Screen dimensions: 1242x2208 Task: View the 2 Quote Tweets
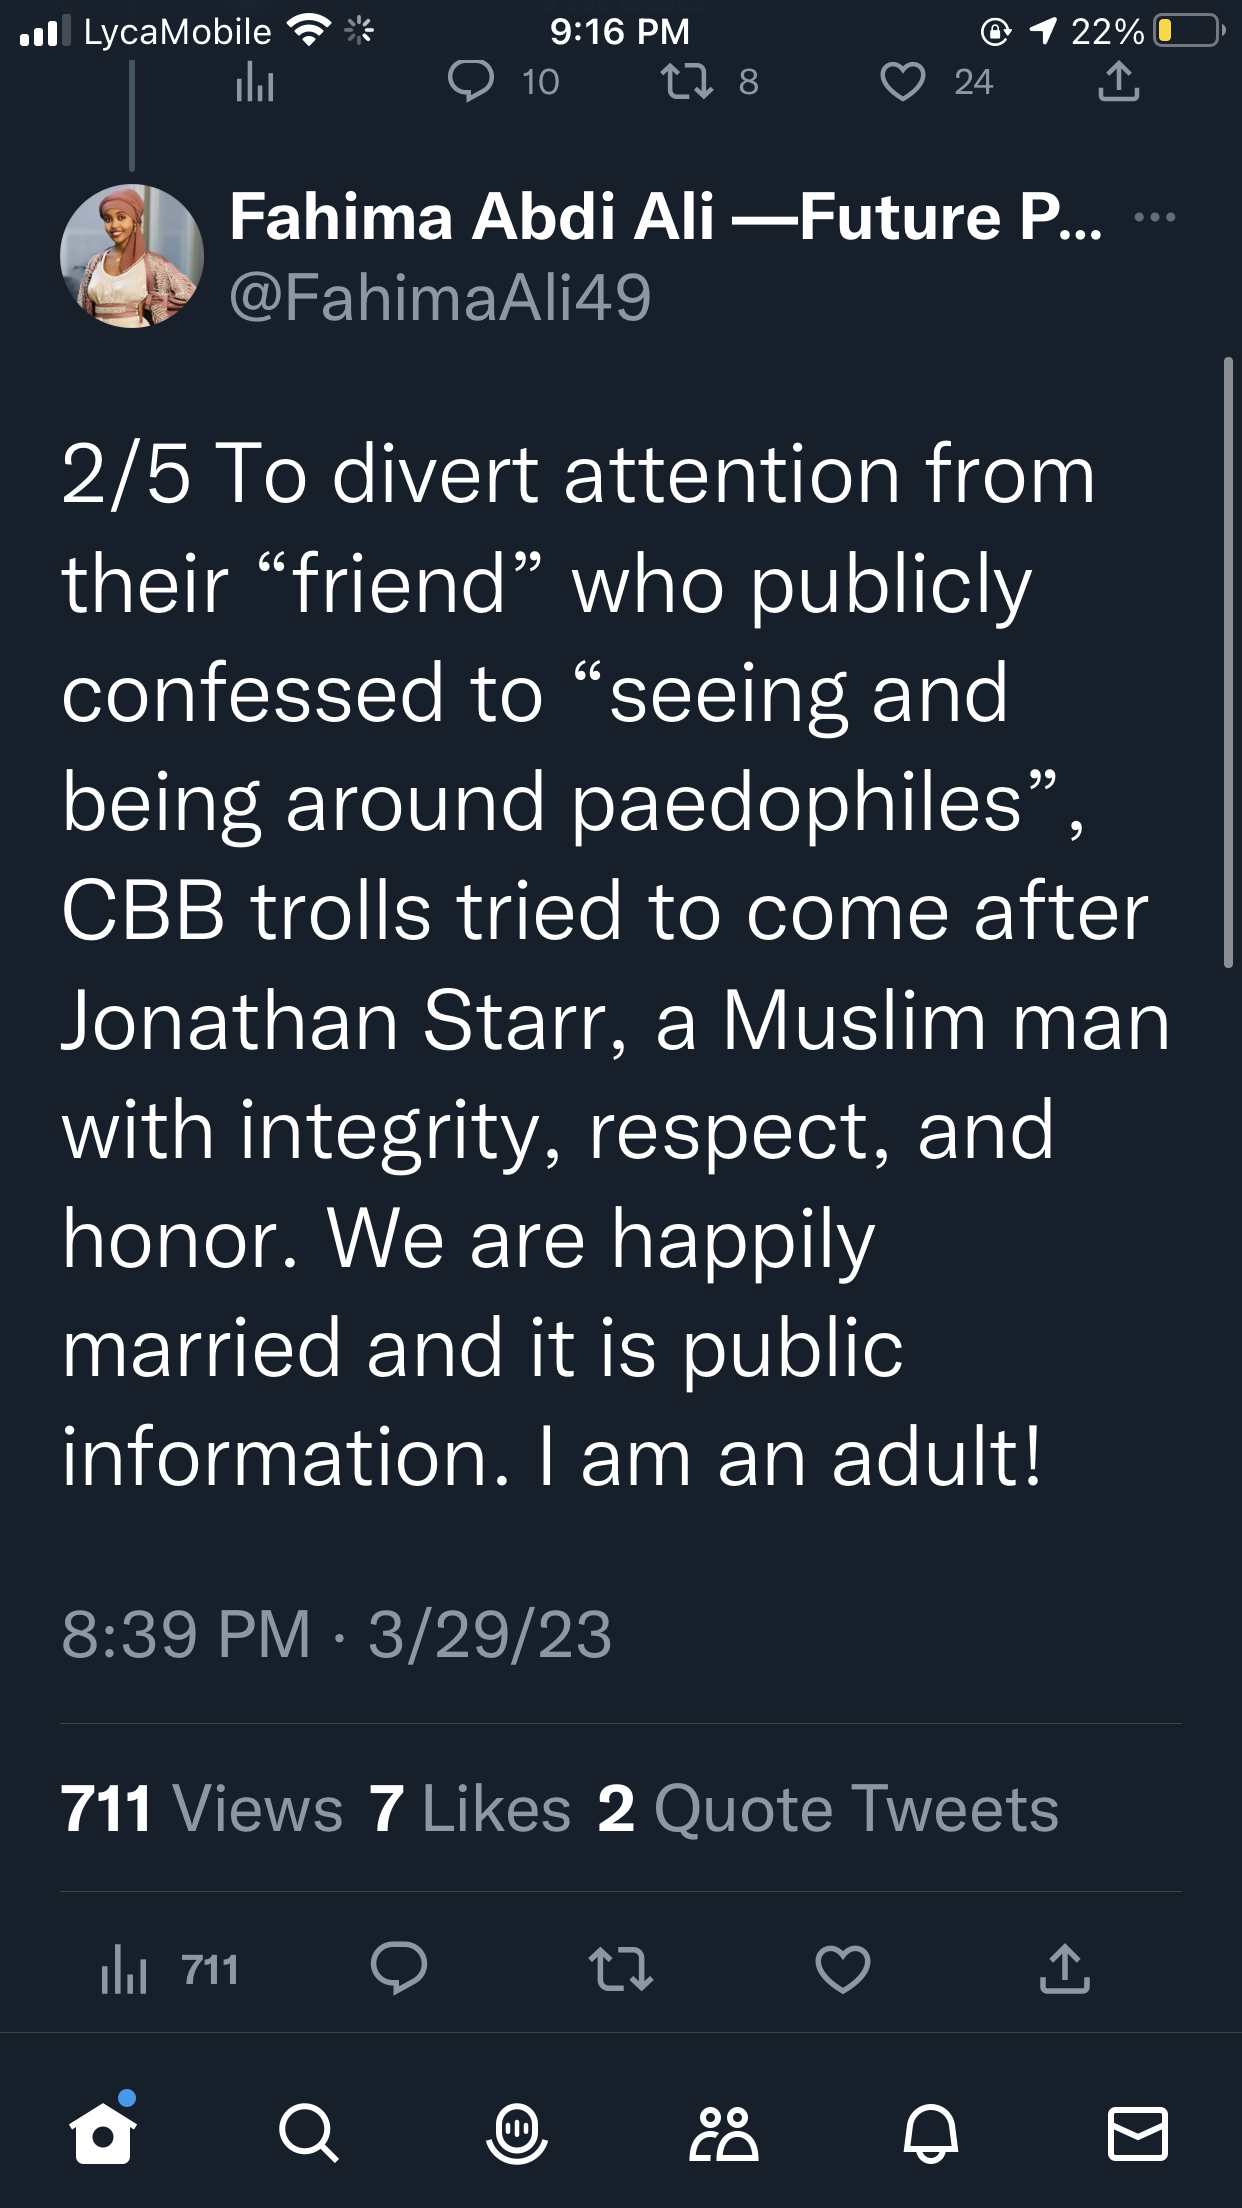click(828, 1808)
